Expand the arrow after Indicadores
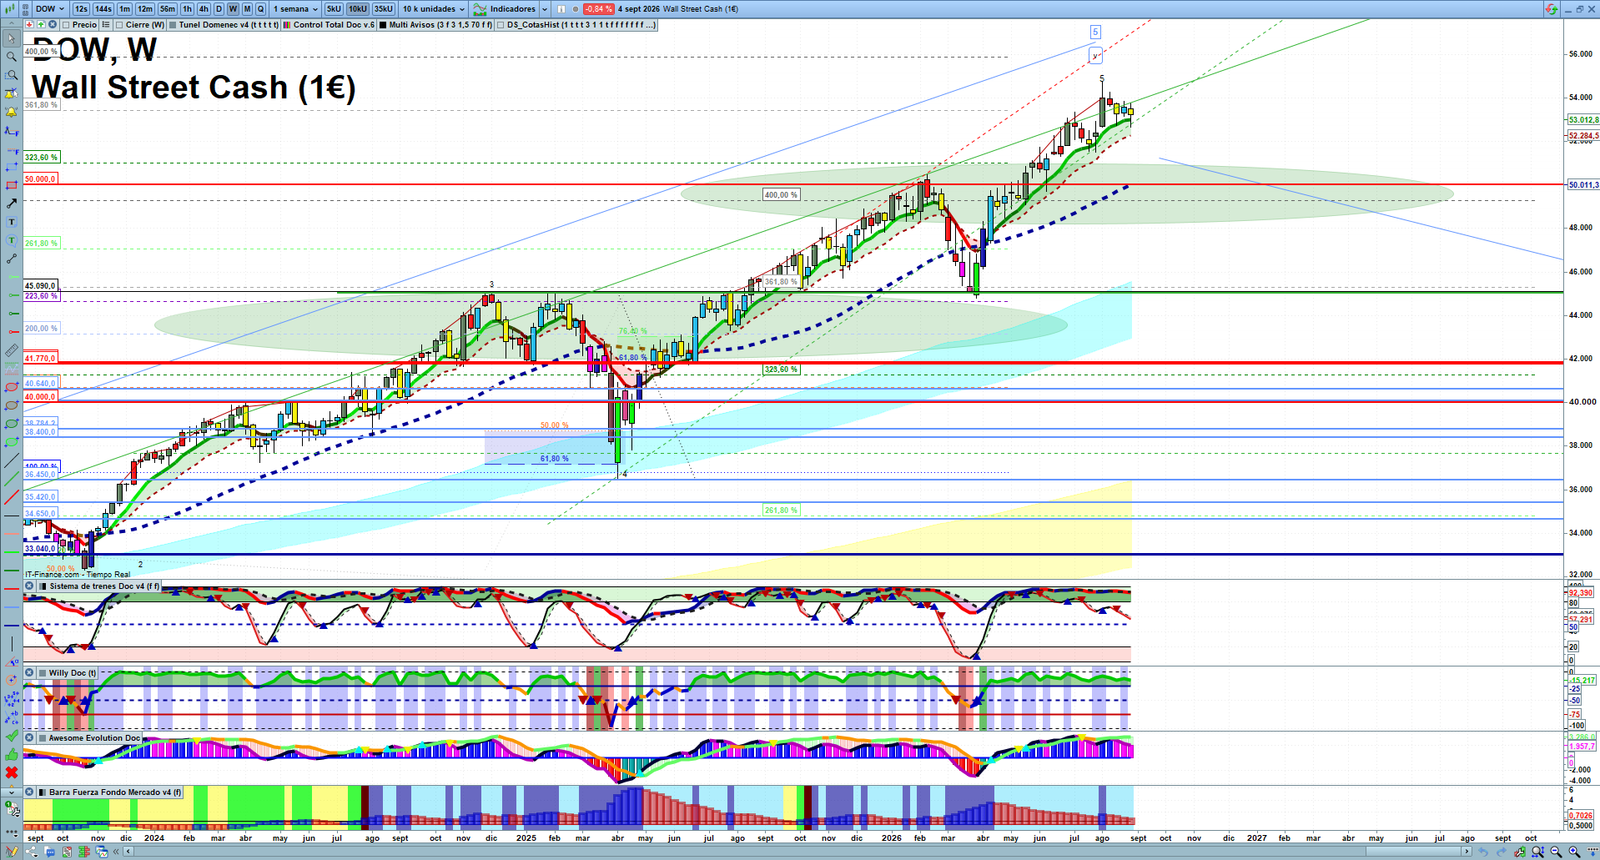Screen dimensions: 1600x860 point(545,9)
